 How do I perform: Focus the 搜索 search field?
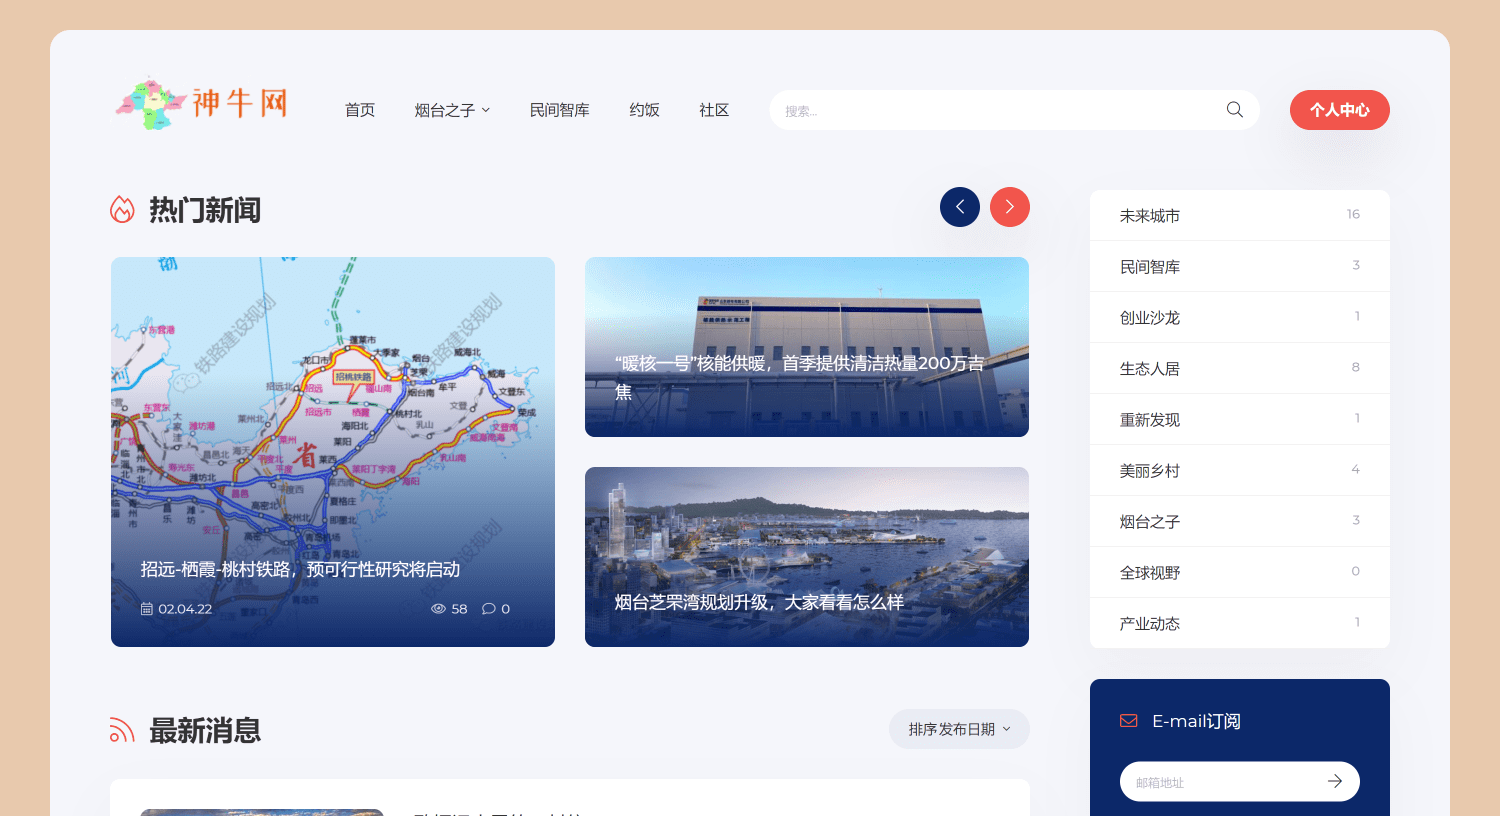(1000, 110)
